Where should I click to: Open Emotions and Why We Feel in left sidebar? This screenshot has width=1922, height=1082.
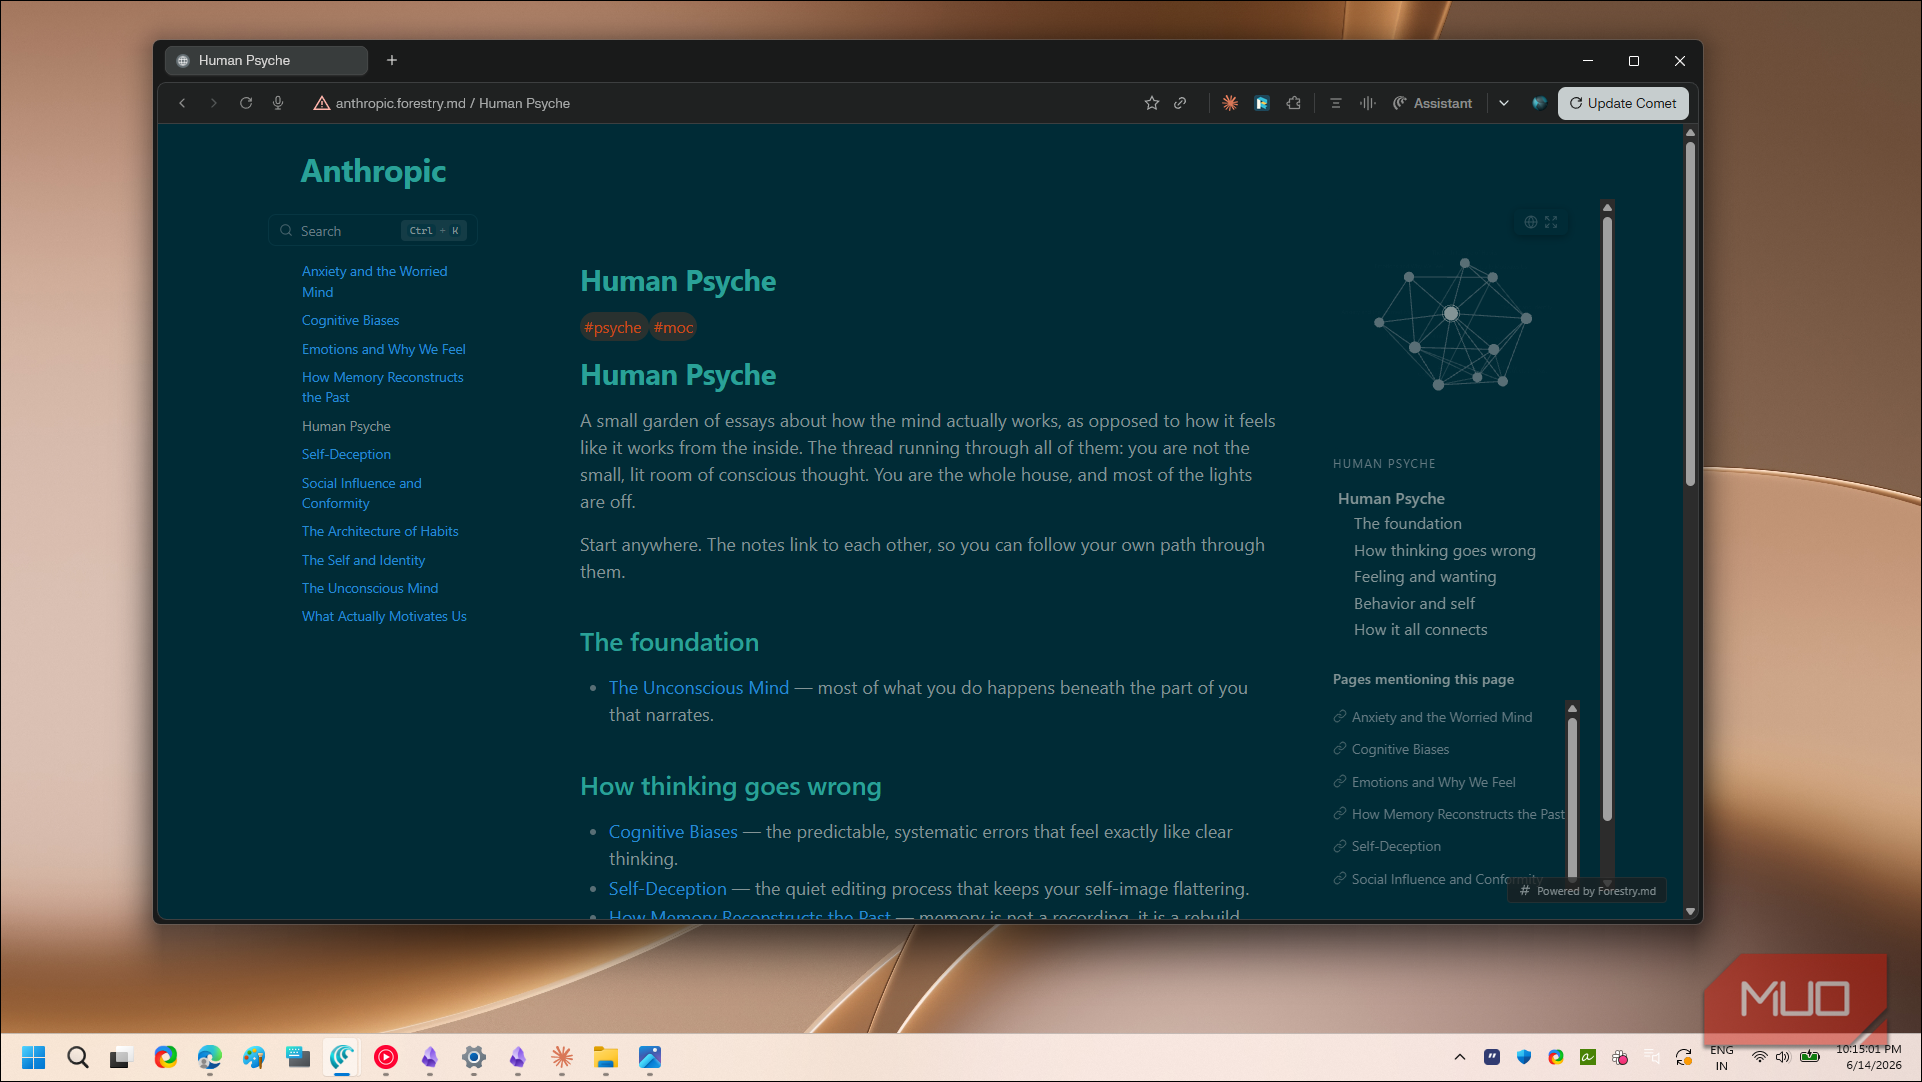[383, 349]
